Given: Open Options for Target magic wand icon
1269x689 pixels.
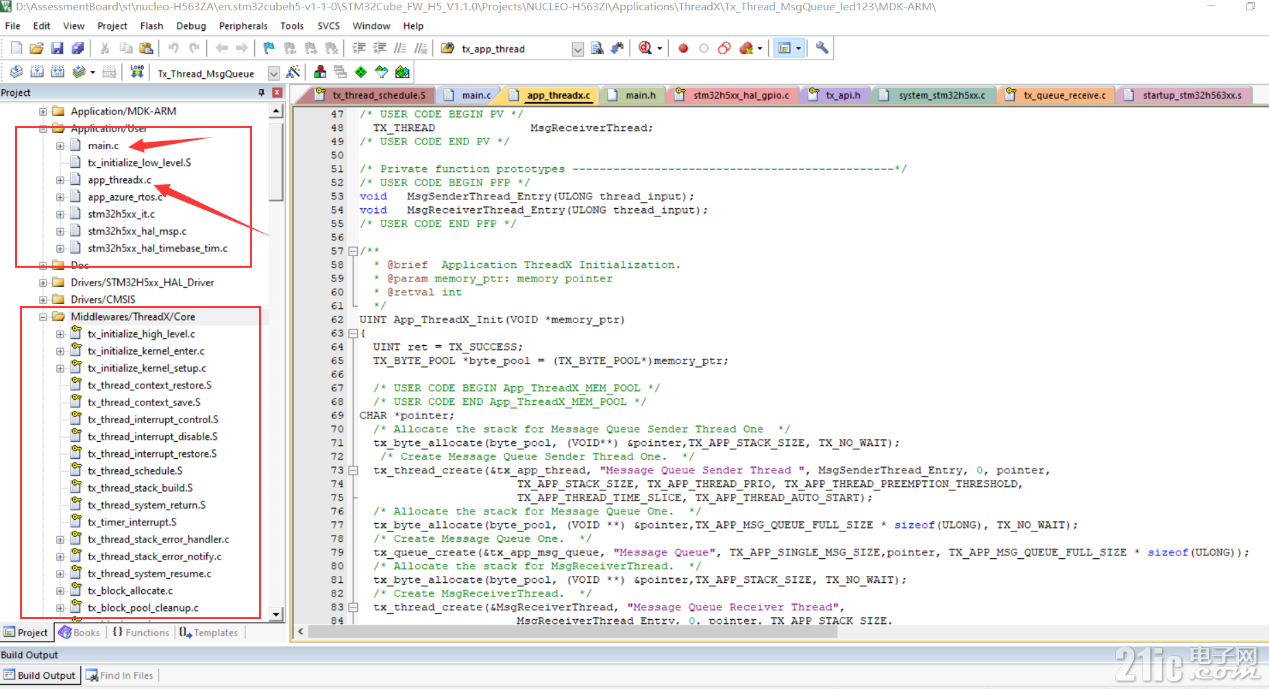Looking at the screenshot, I should pyautogui.click(x=293, y=72).
